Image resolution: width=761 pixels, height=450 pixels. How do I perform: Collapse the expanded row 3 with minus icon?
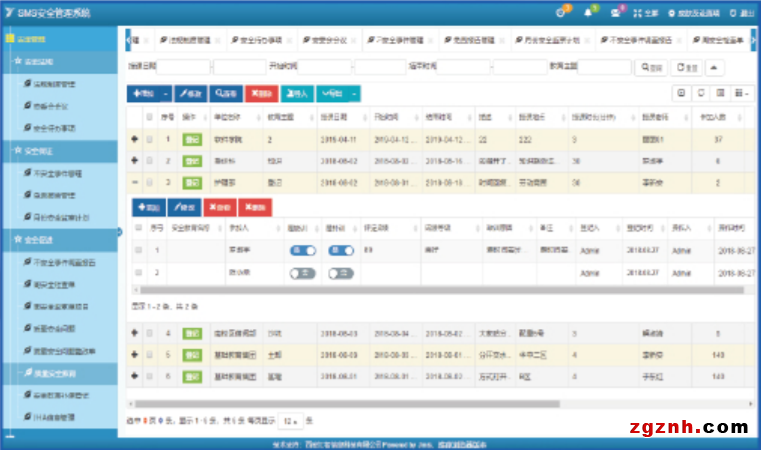pyautogui.click(x=135, y=183)
